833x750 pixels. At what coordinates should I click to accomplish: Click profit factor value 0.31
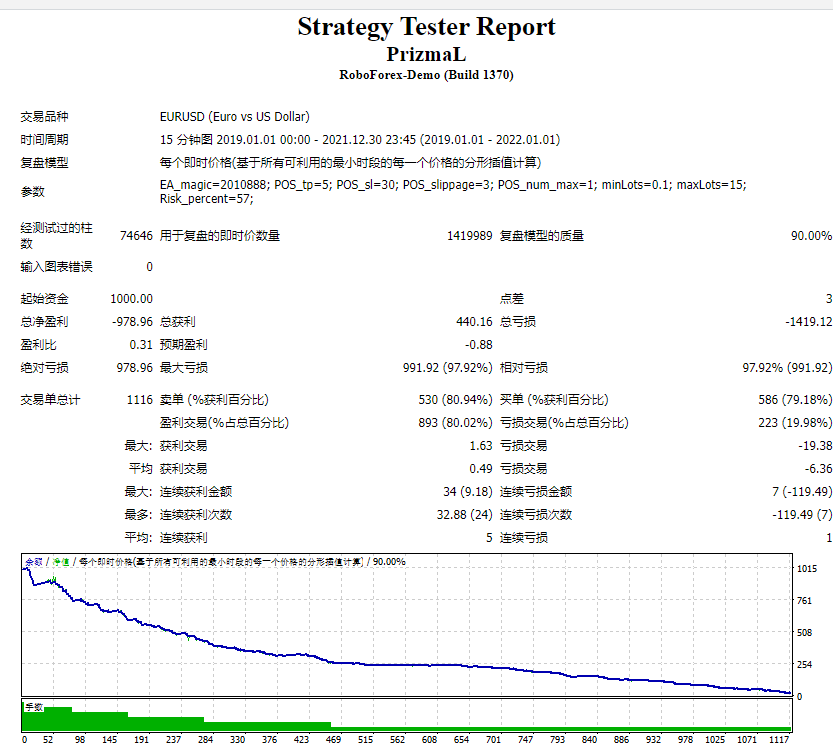141,345
